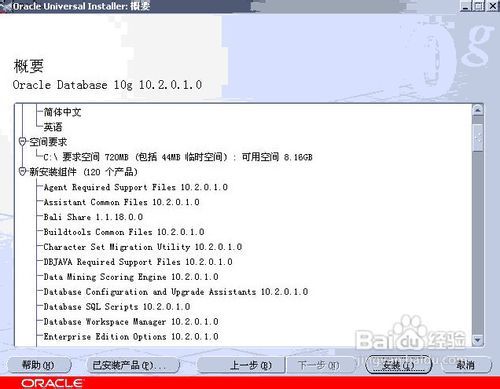Select the 空间要求 tree label
The width and height of the screenshot is (500, 389).
tap(48, 142)
